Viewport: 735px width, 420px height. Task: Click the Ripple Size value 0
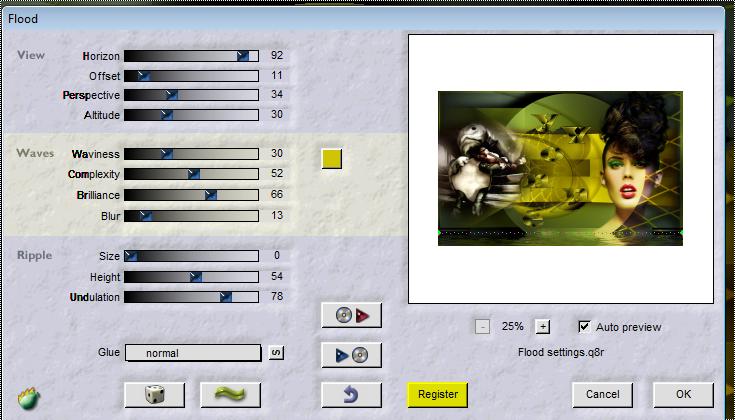(x=277, y=255)
